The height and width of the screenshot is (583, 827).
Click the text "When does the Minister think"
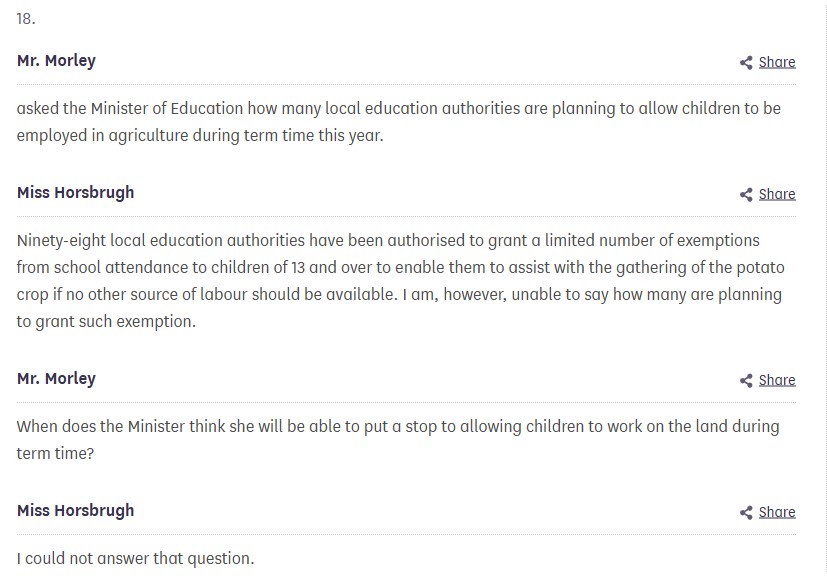coord(120,426)
